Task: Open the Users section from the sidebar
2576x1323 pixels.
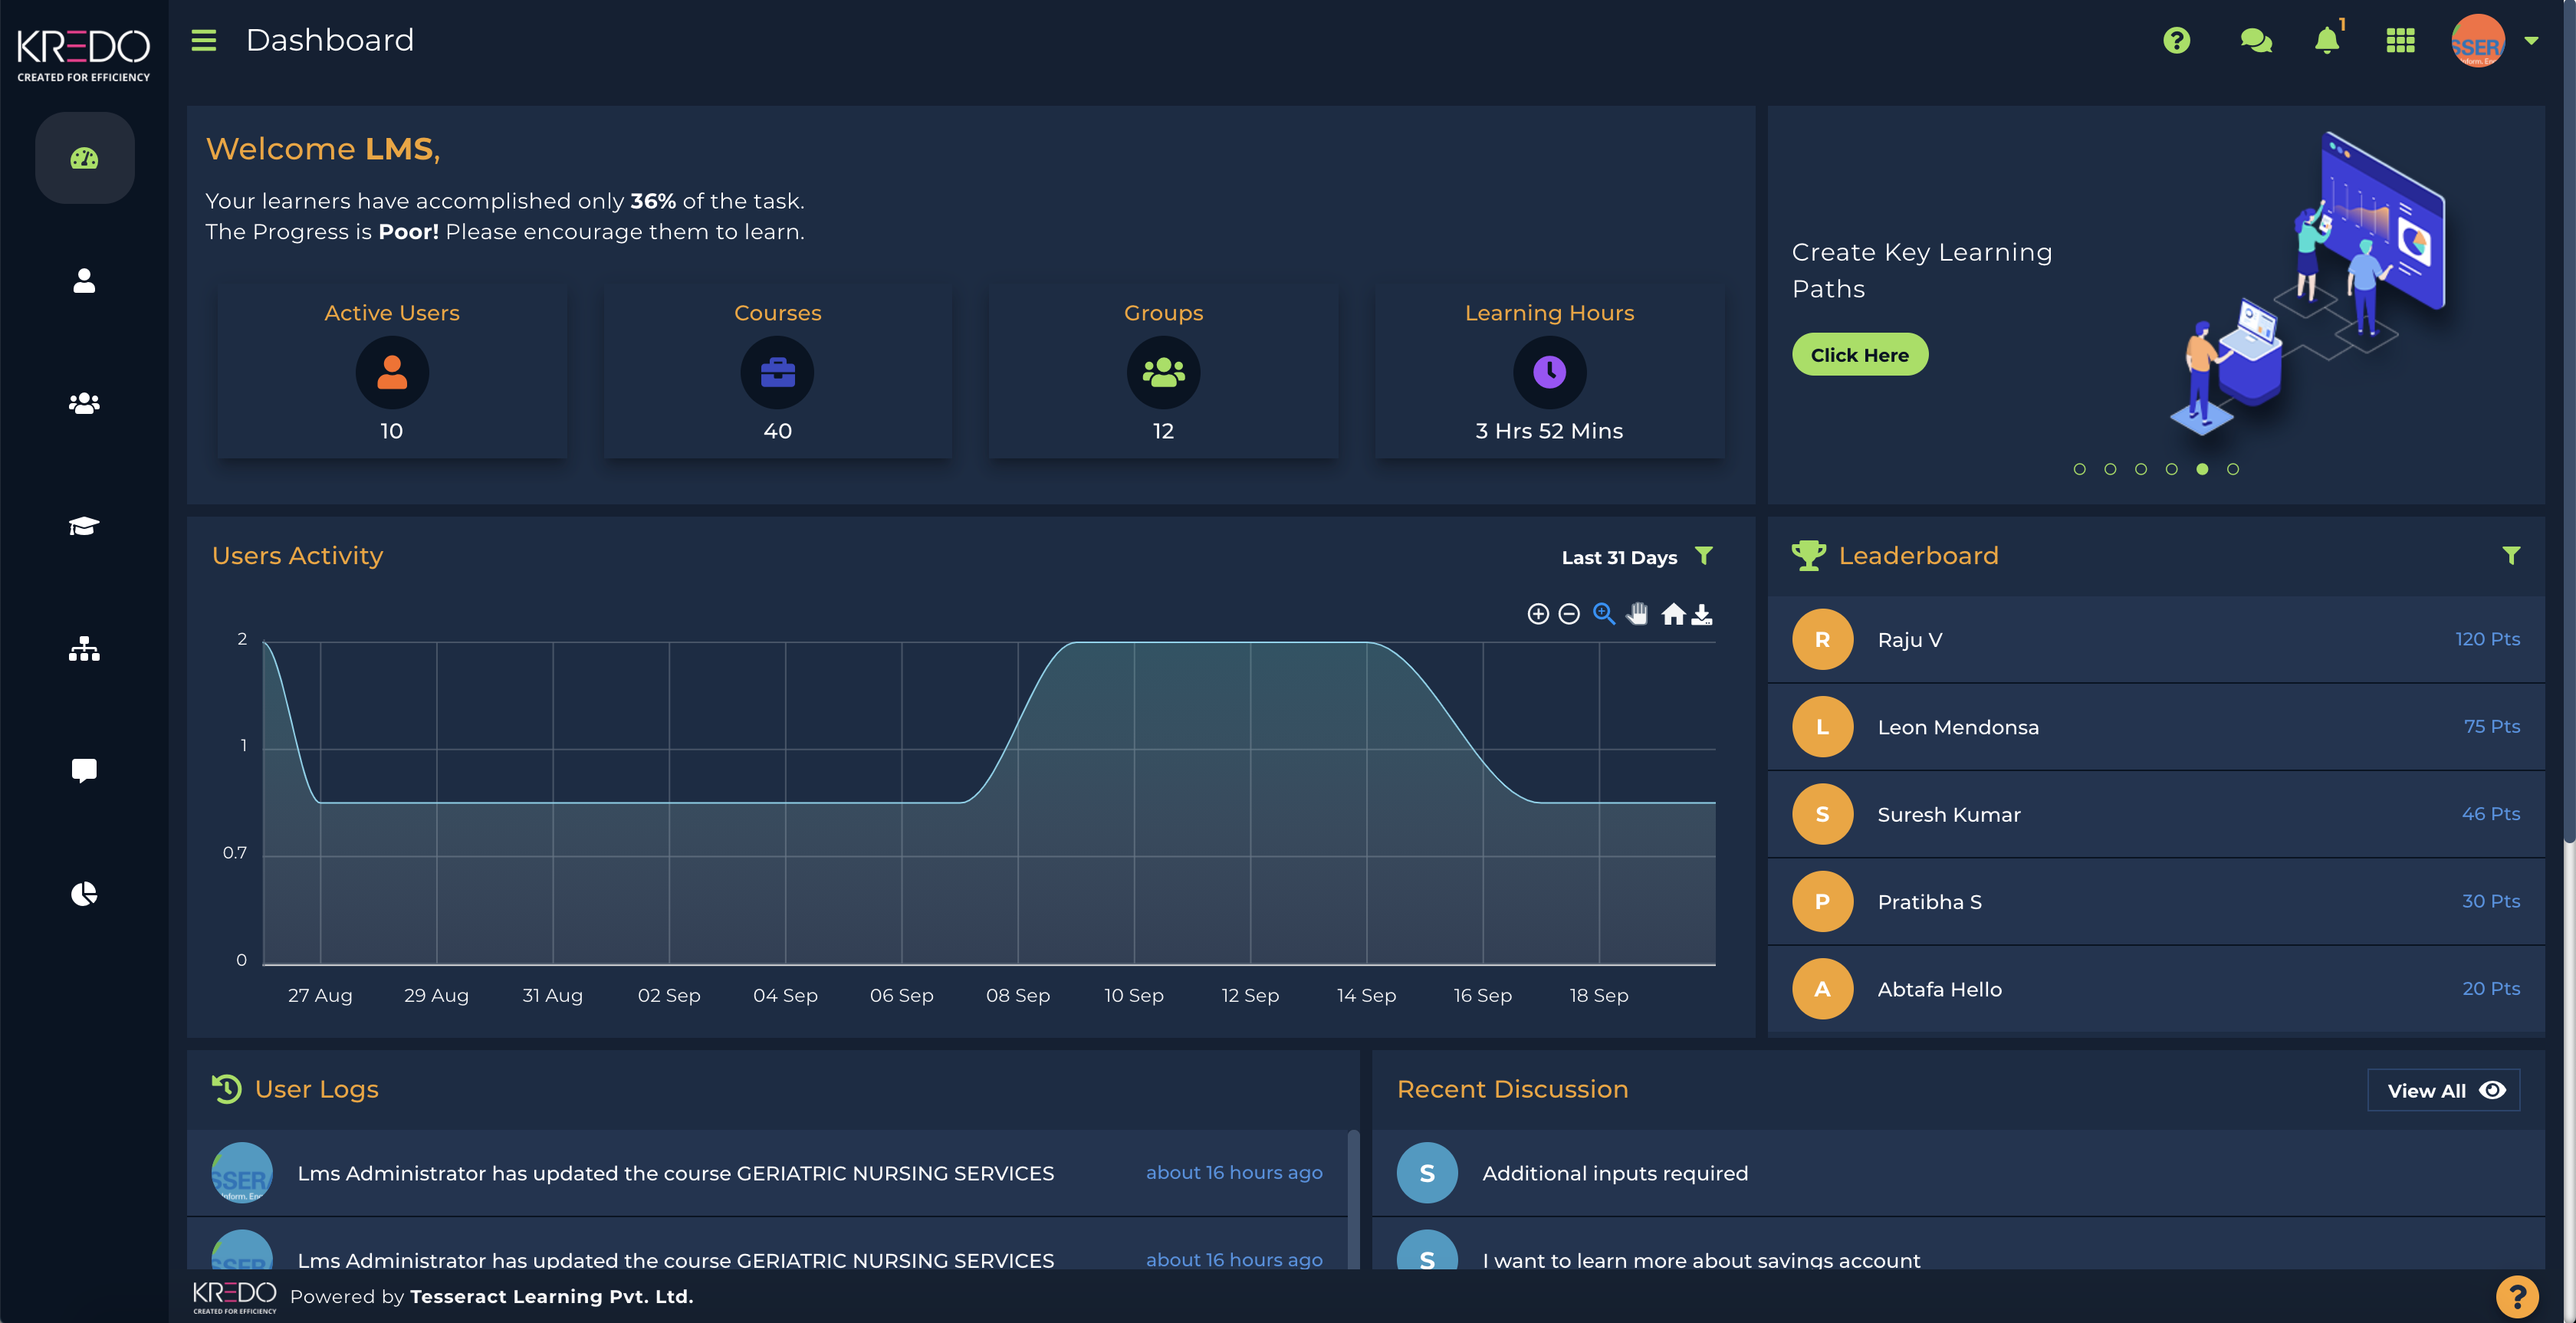Action: click(84, 281)
